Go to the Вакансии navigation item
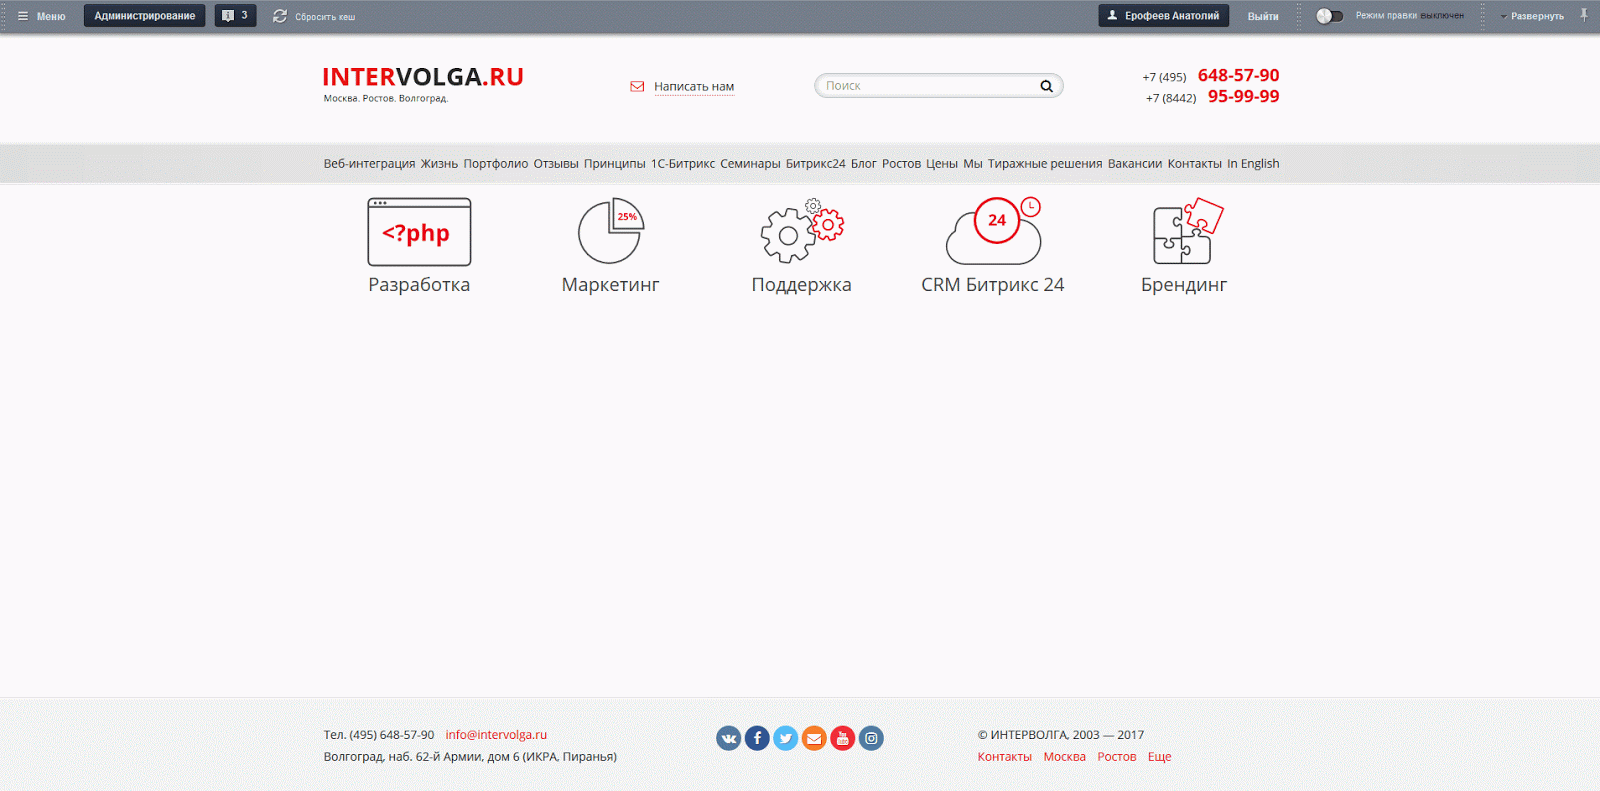The height and width of the screenshot is (791, 1600). pos(1134,164)
